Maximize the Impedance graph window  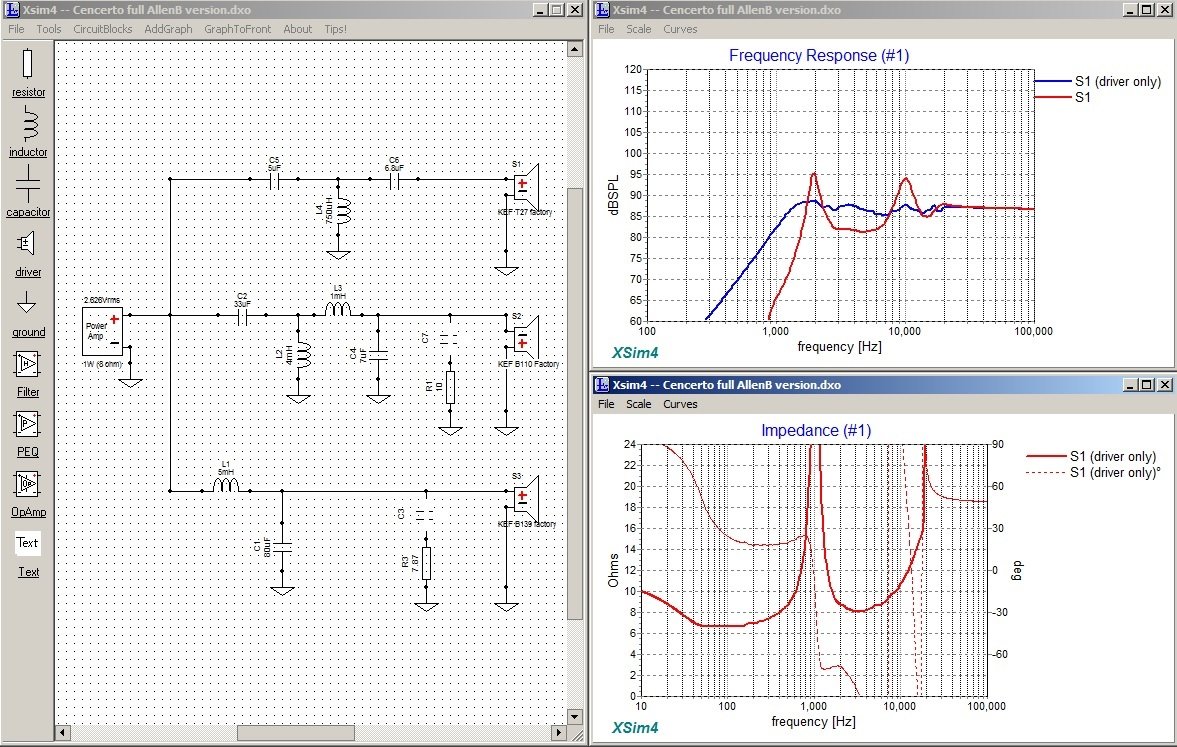click(1147, 385)
